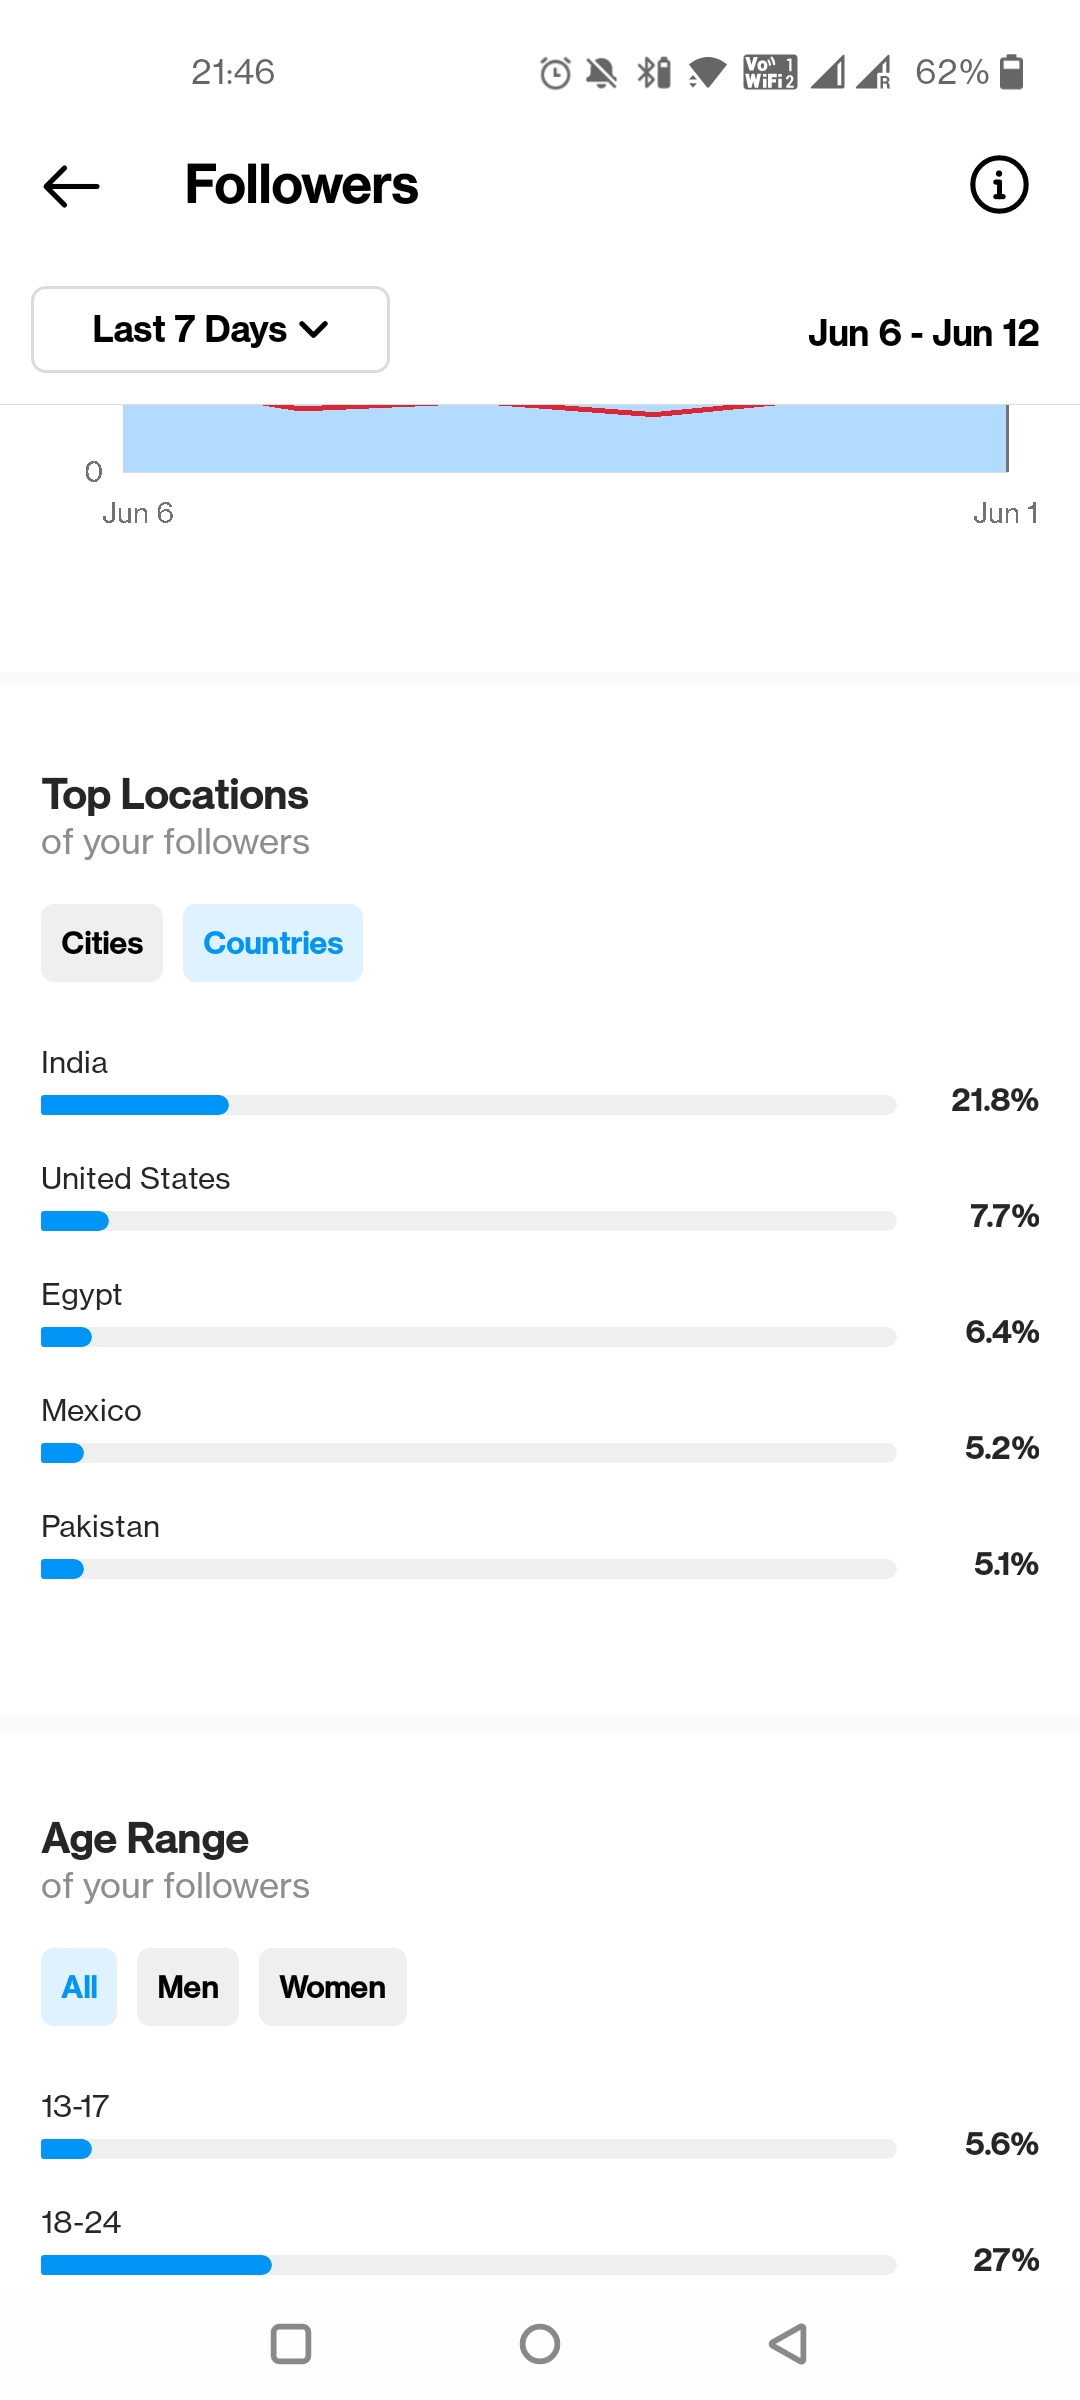Image resolution: width=1080 pixels, height=2400 pixels.
Task: Tap the chevron beside Last 7 Days
Action: pos(314,330)
